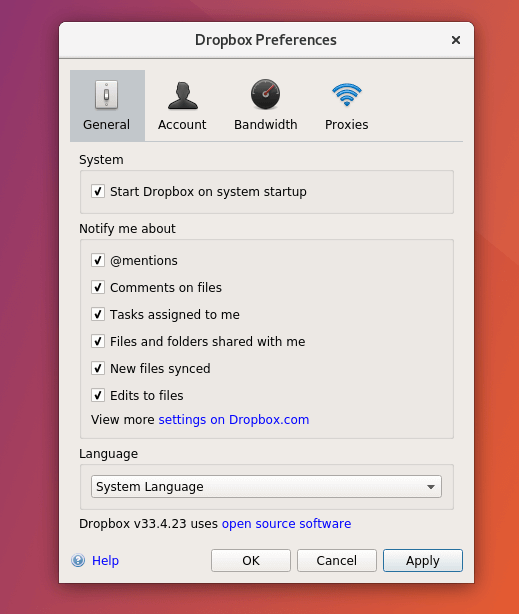Switch to the Account tab
Screen dimensions: 519x614
[x=182, y=106]
